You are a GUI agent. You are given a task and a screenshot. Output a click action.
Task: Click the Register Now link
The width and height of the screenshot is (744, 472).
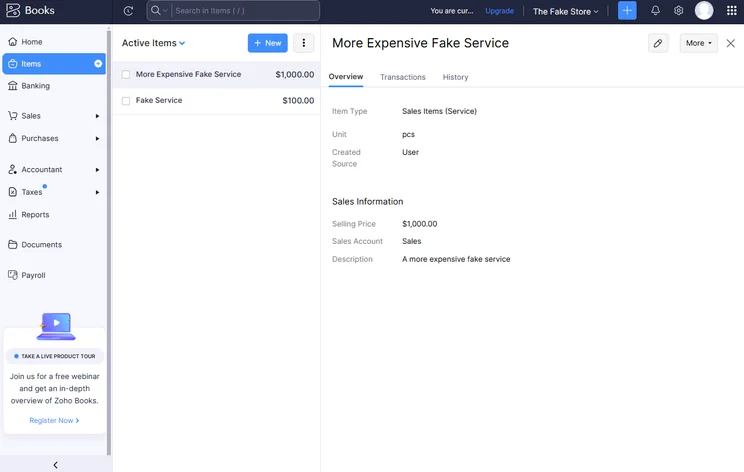click(x=54, y=420)
